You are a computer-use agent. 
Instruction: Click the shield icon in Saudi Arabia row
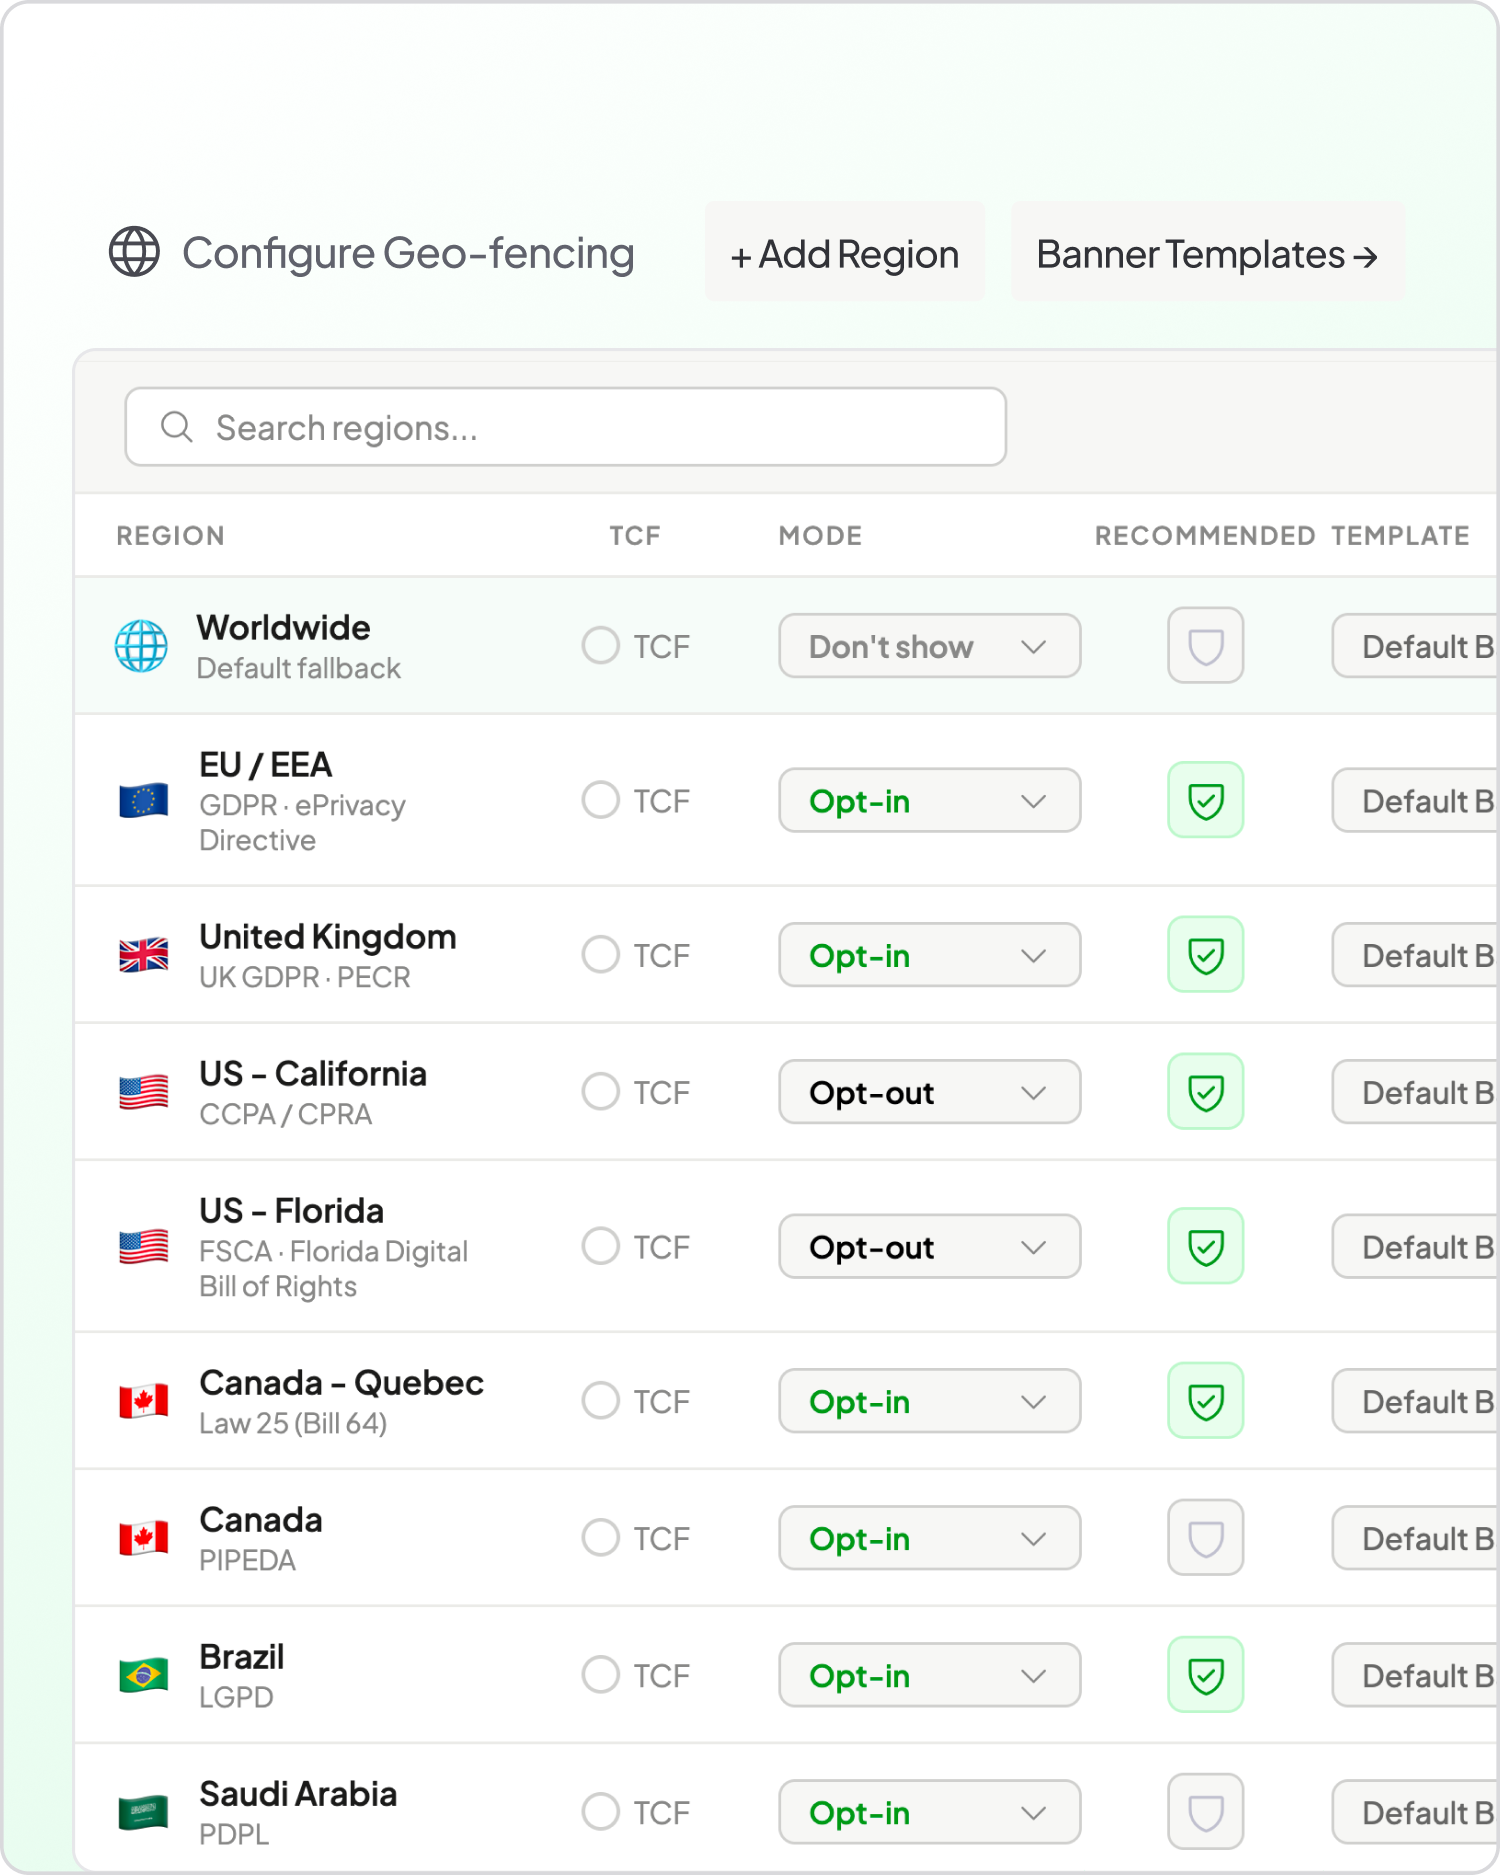1205,1811
